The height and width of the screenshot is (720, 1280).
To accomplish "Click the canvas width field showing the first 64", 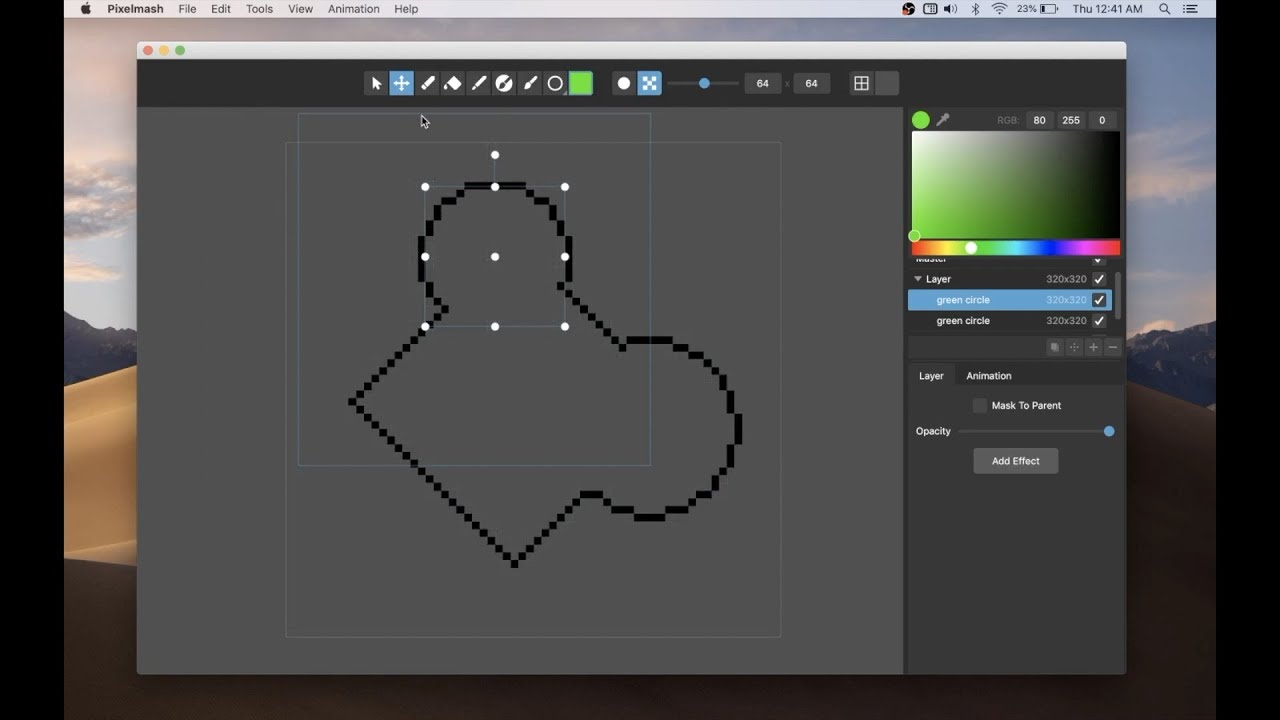I will pos(762,84).
